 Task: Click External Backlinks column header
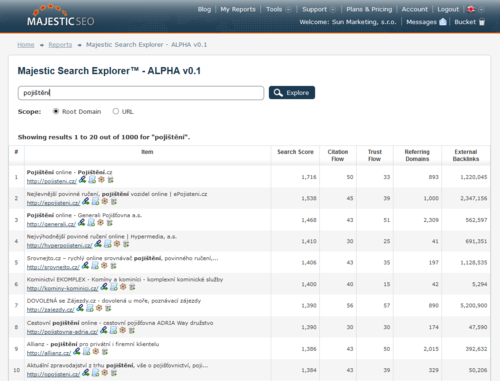[x=466, y=155]
